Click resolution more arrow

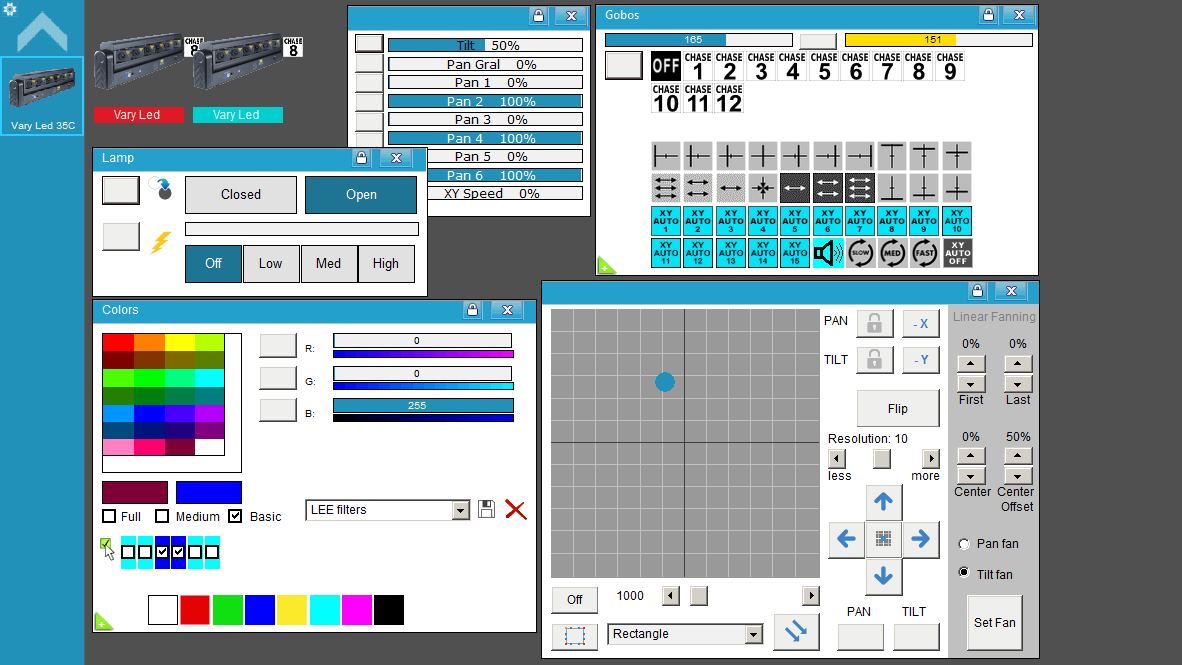click(x=931, y=458)
